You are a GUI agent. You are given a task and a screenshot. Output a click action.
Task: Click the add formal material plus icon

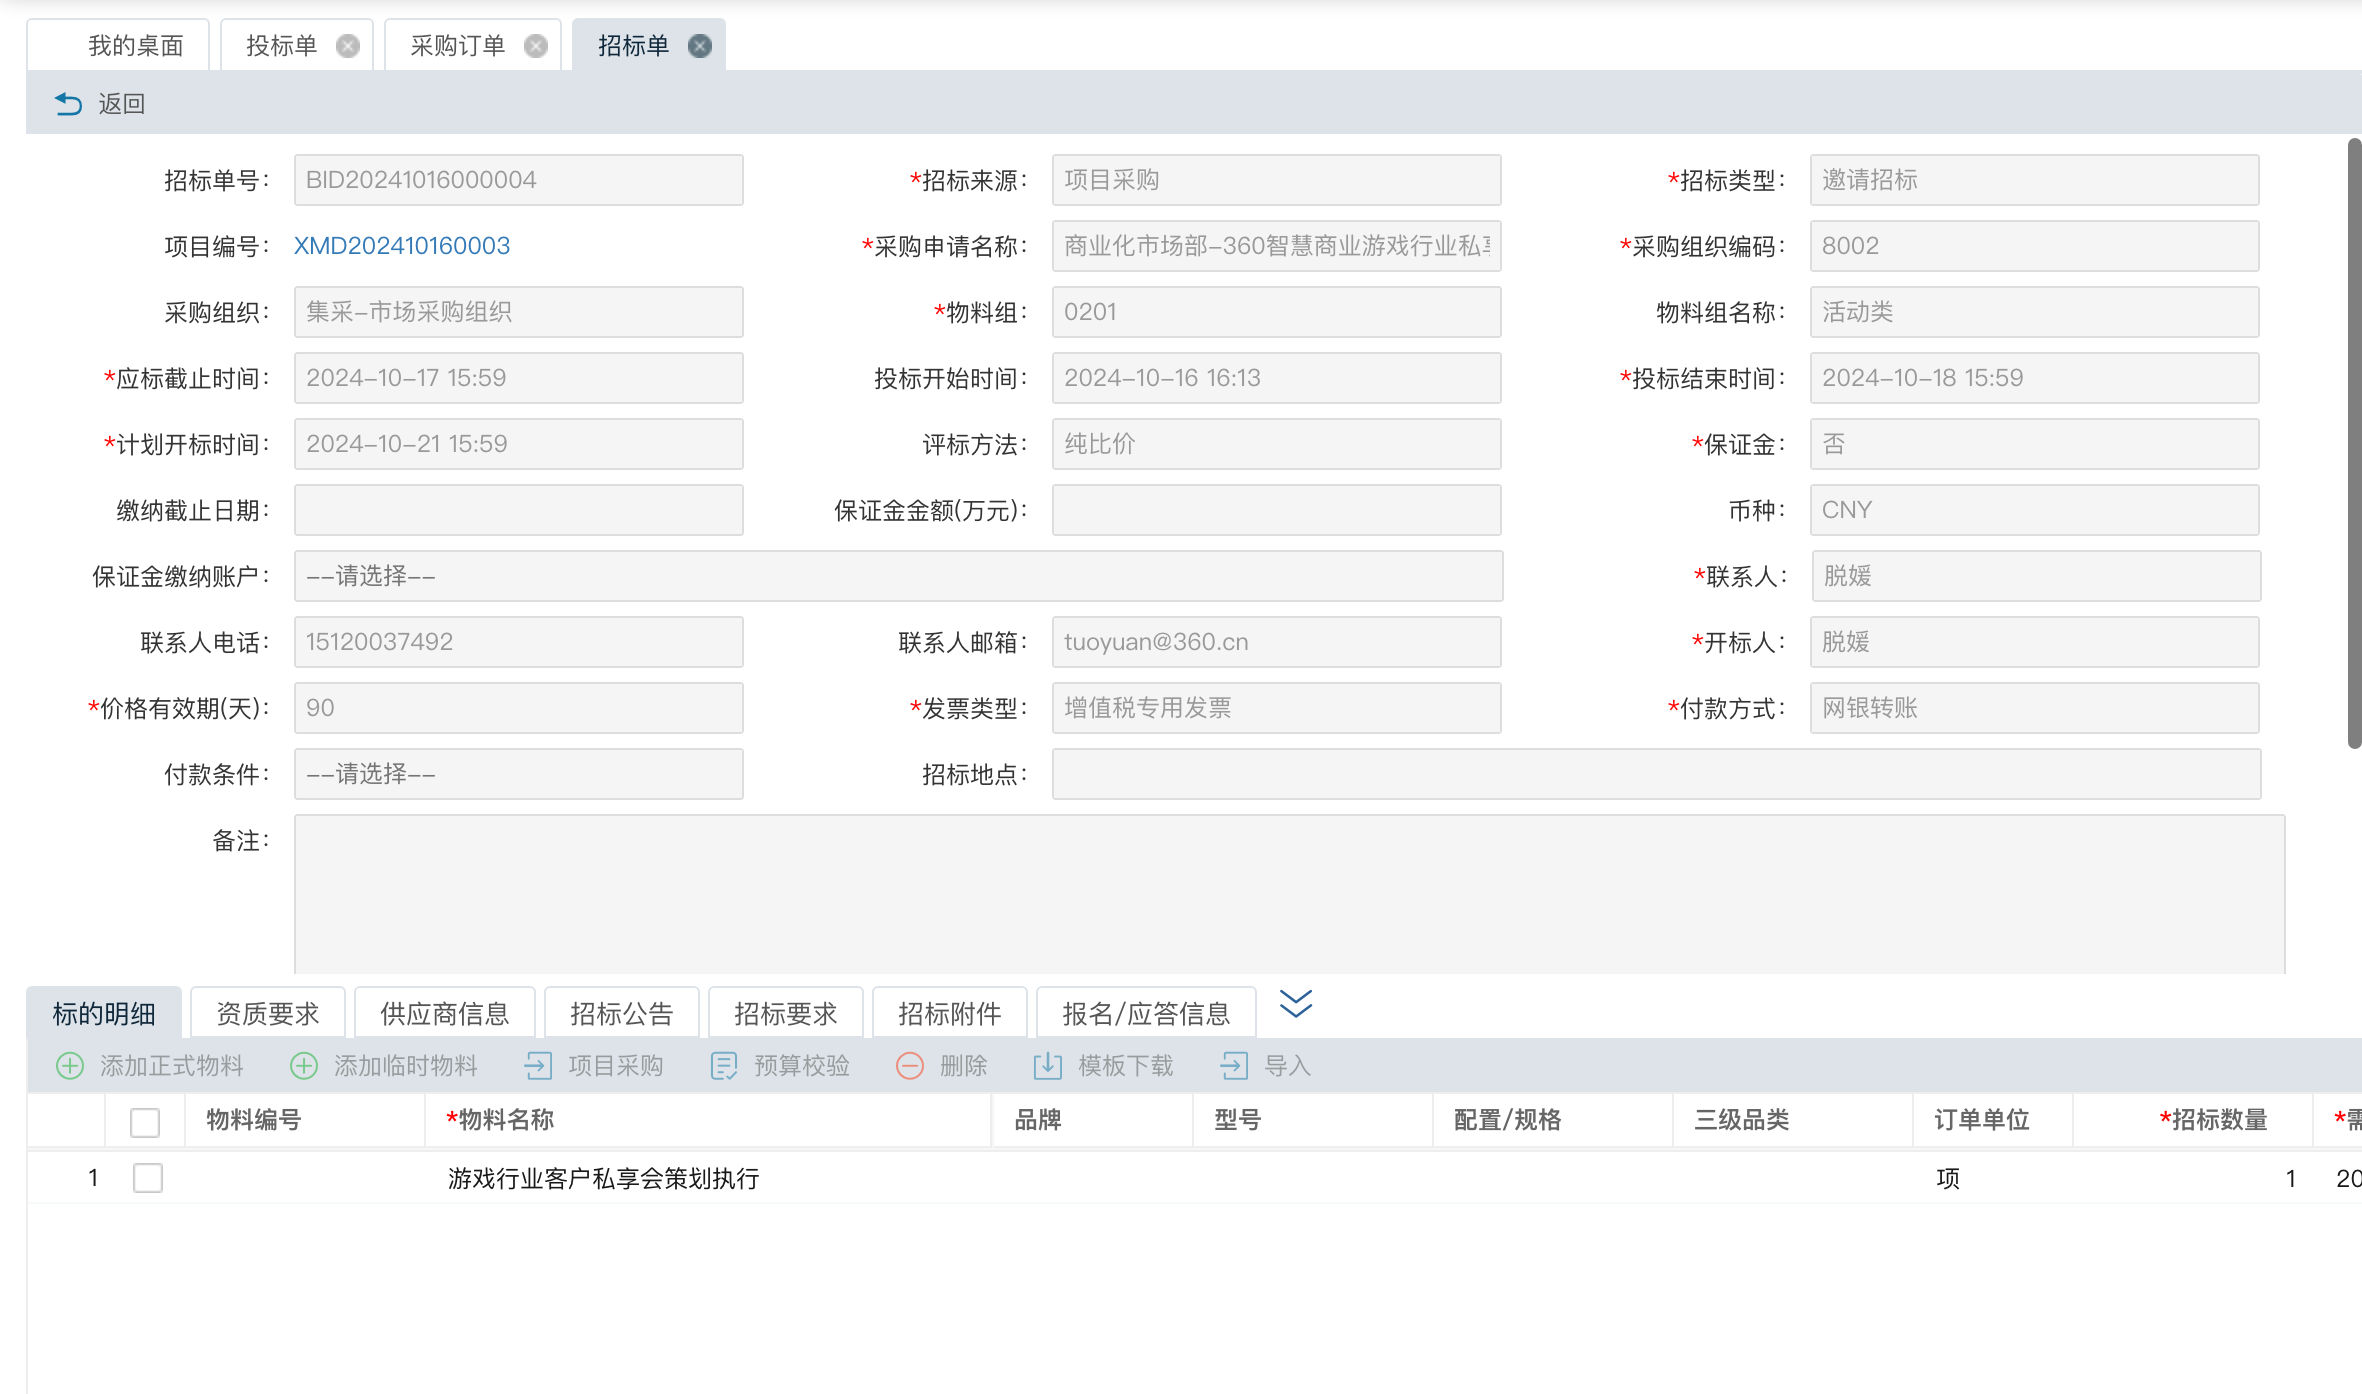[x=70, y=1066]
